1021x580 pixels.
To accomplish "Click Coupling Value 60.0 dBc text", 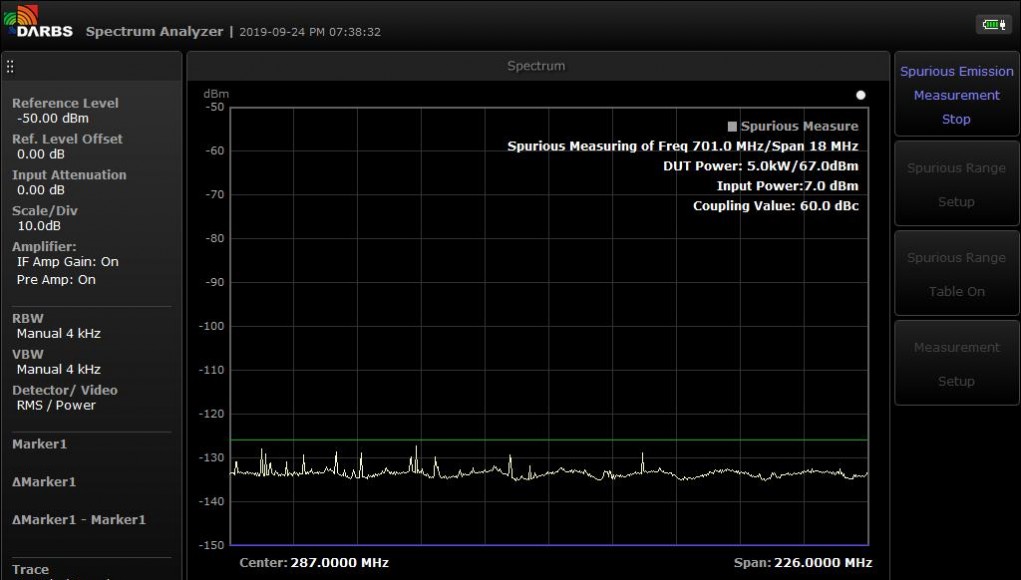I will [776, 206].
